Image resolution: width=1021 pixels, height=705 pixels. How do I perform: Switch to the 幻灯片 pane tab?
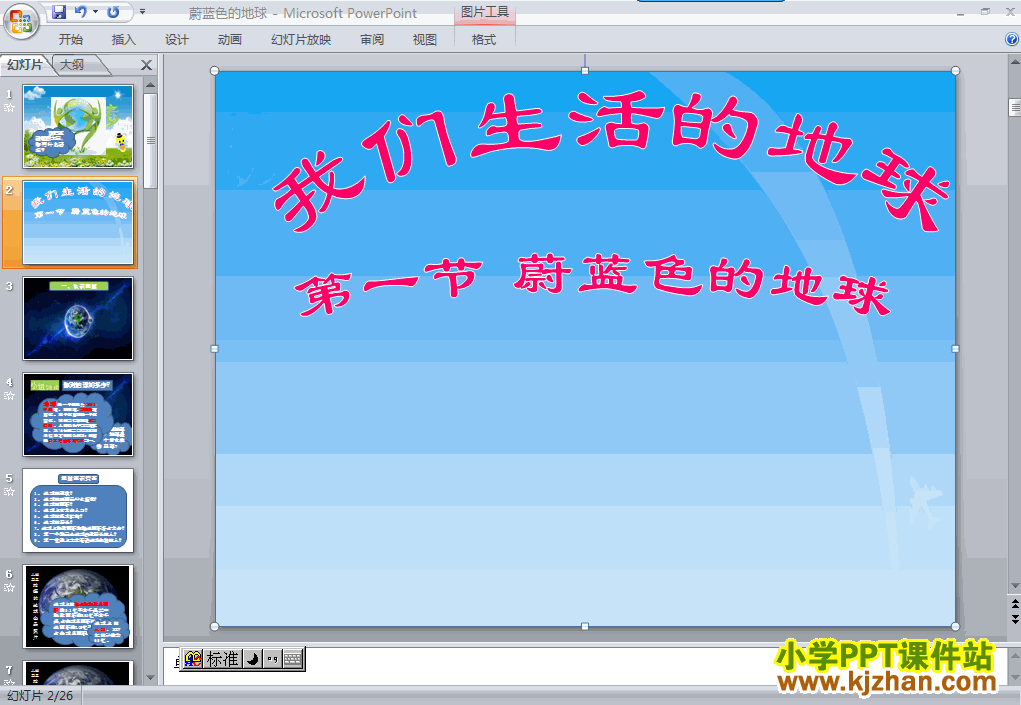(25, 64)
